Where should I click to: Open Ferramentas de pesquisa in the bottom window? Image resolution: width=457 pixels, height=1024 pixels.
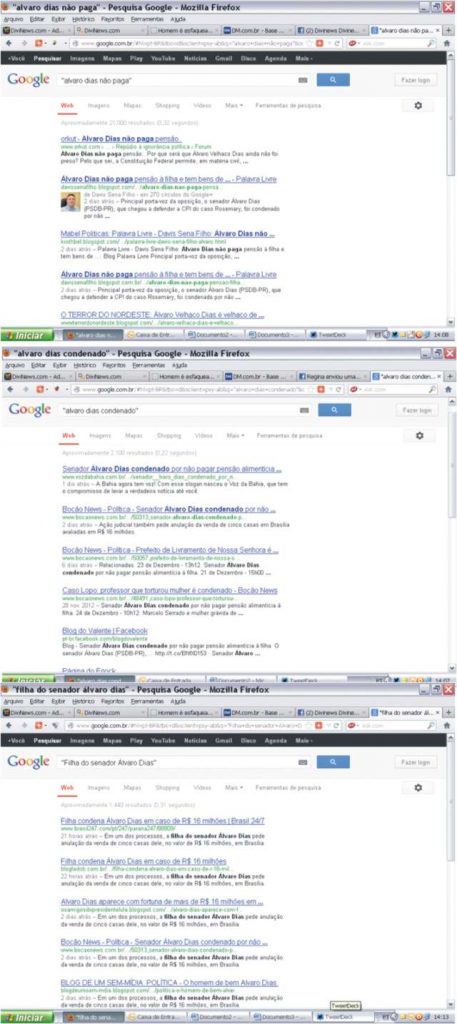pyautogui.click(x=288, y=788)
